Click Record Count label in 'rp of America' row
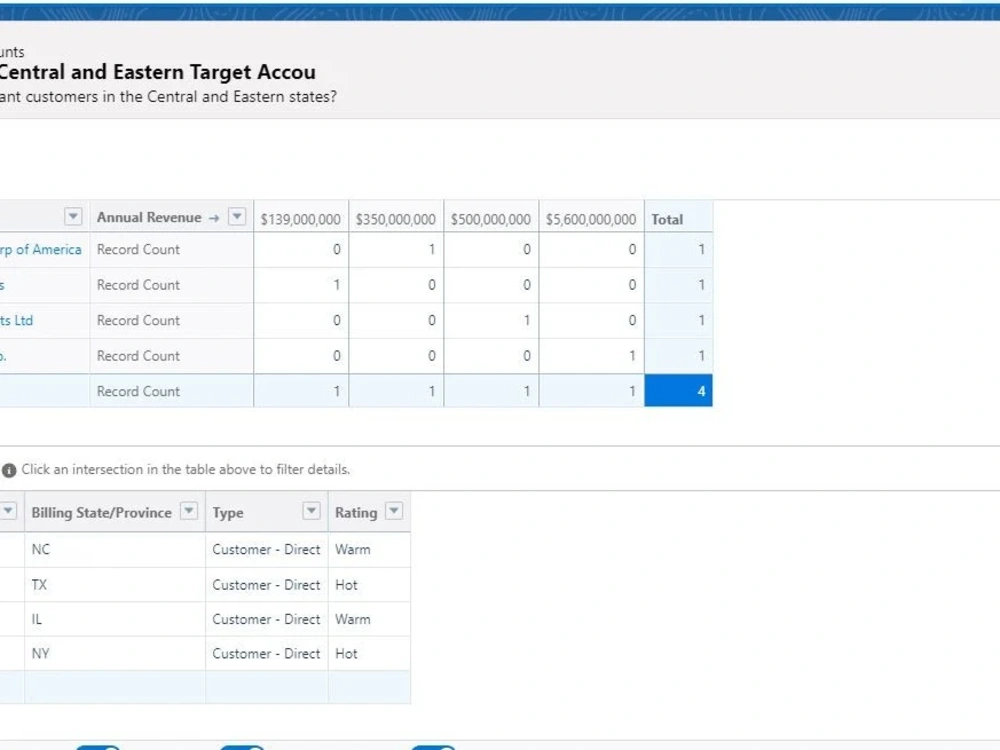 (138, 249)
